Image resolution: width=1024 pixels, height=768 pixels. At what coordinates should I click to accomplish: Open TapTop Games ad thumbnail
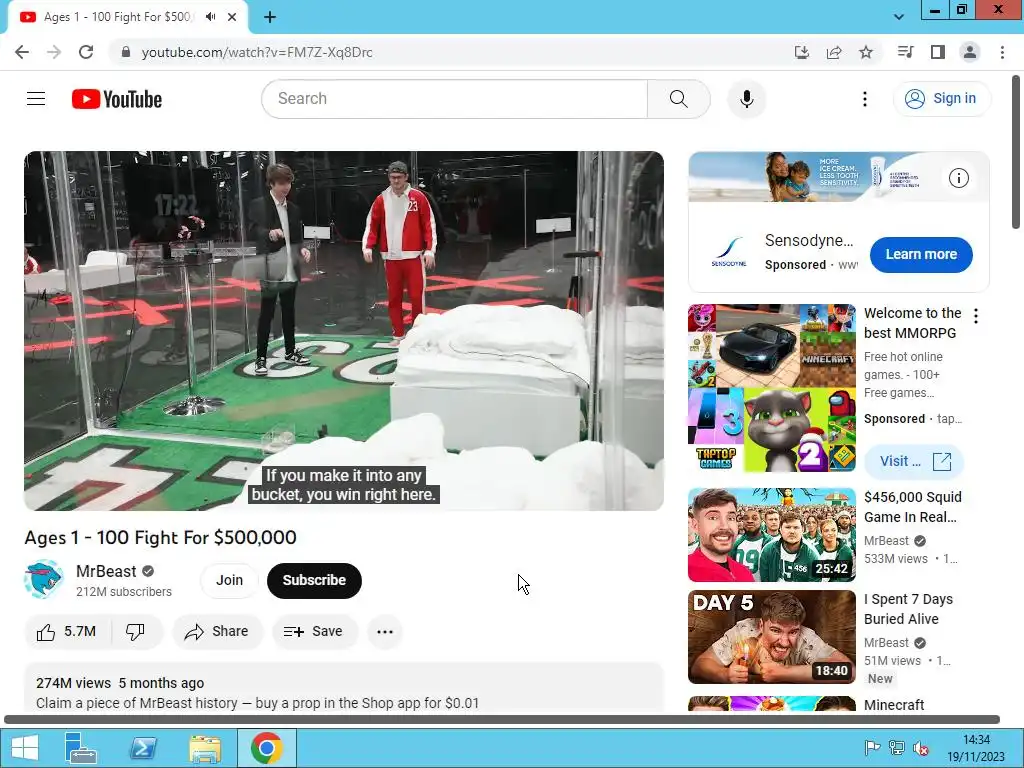771,388
